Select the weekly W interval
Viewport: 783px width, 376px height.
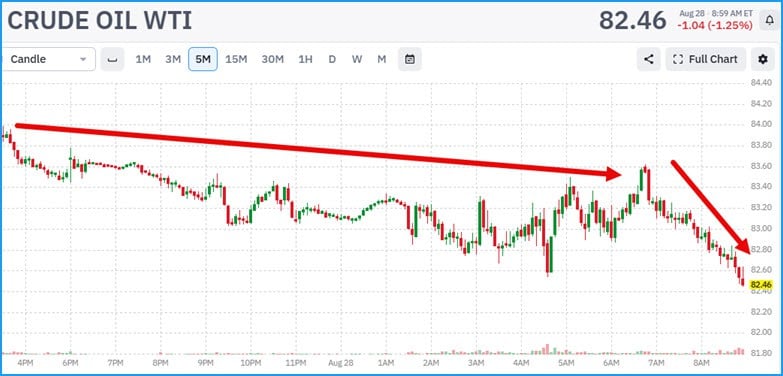click(357, 59)
